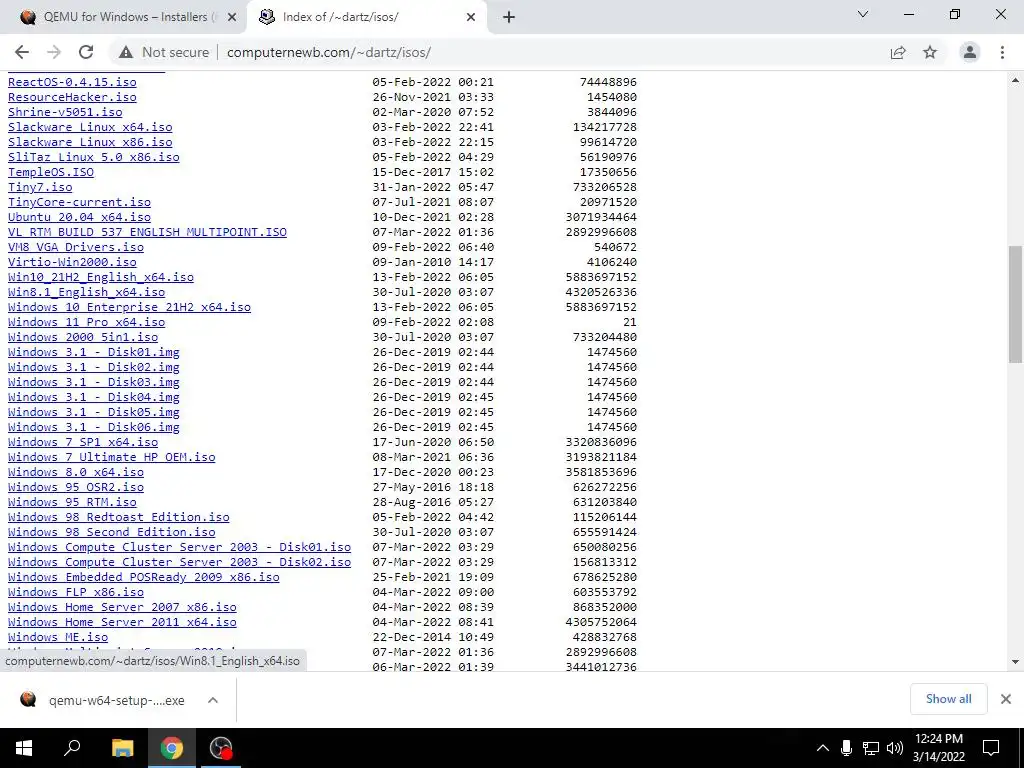Click the address bar URL
Viewport: 1024px width, 768px height.
click(x=328, y=52)
